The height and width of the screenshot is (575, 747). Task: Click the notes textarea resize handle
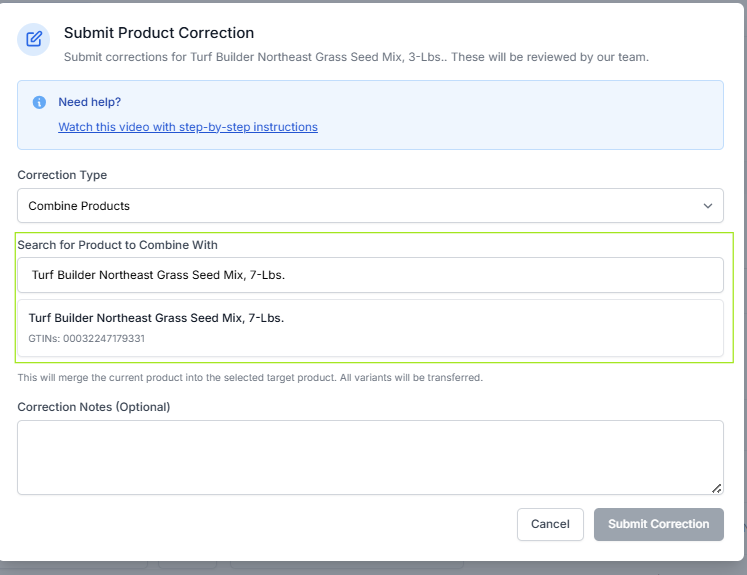(x=716, y=488)
